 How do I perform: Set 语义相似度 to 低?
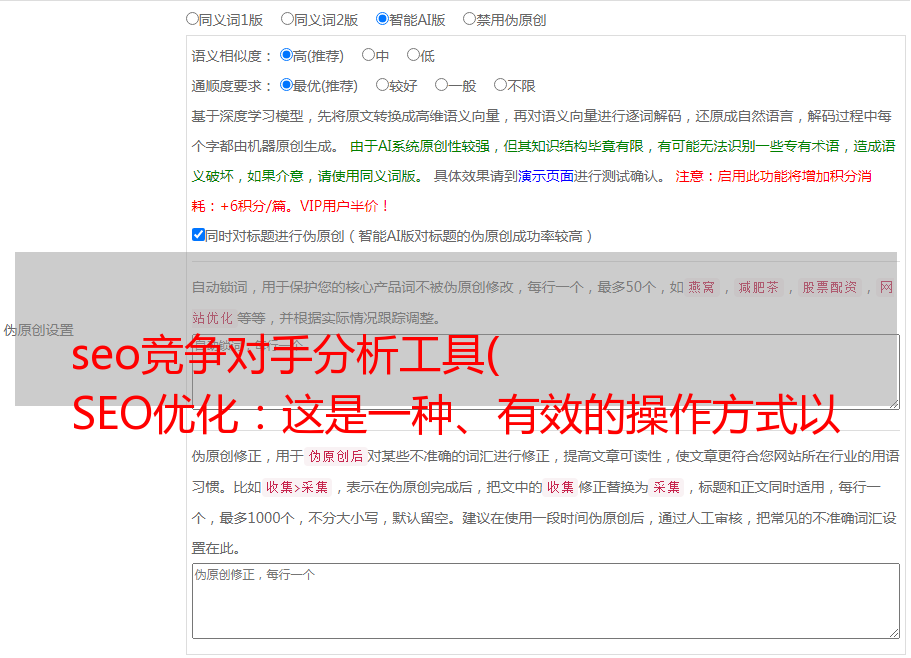[413, 55]
